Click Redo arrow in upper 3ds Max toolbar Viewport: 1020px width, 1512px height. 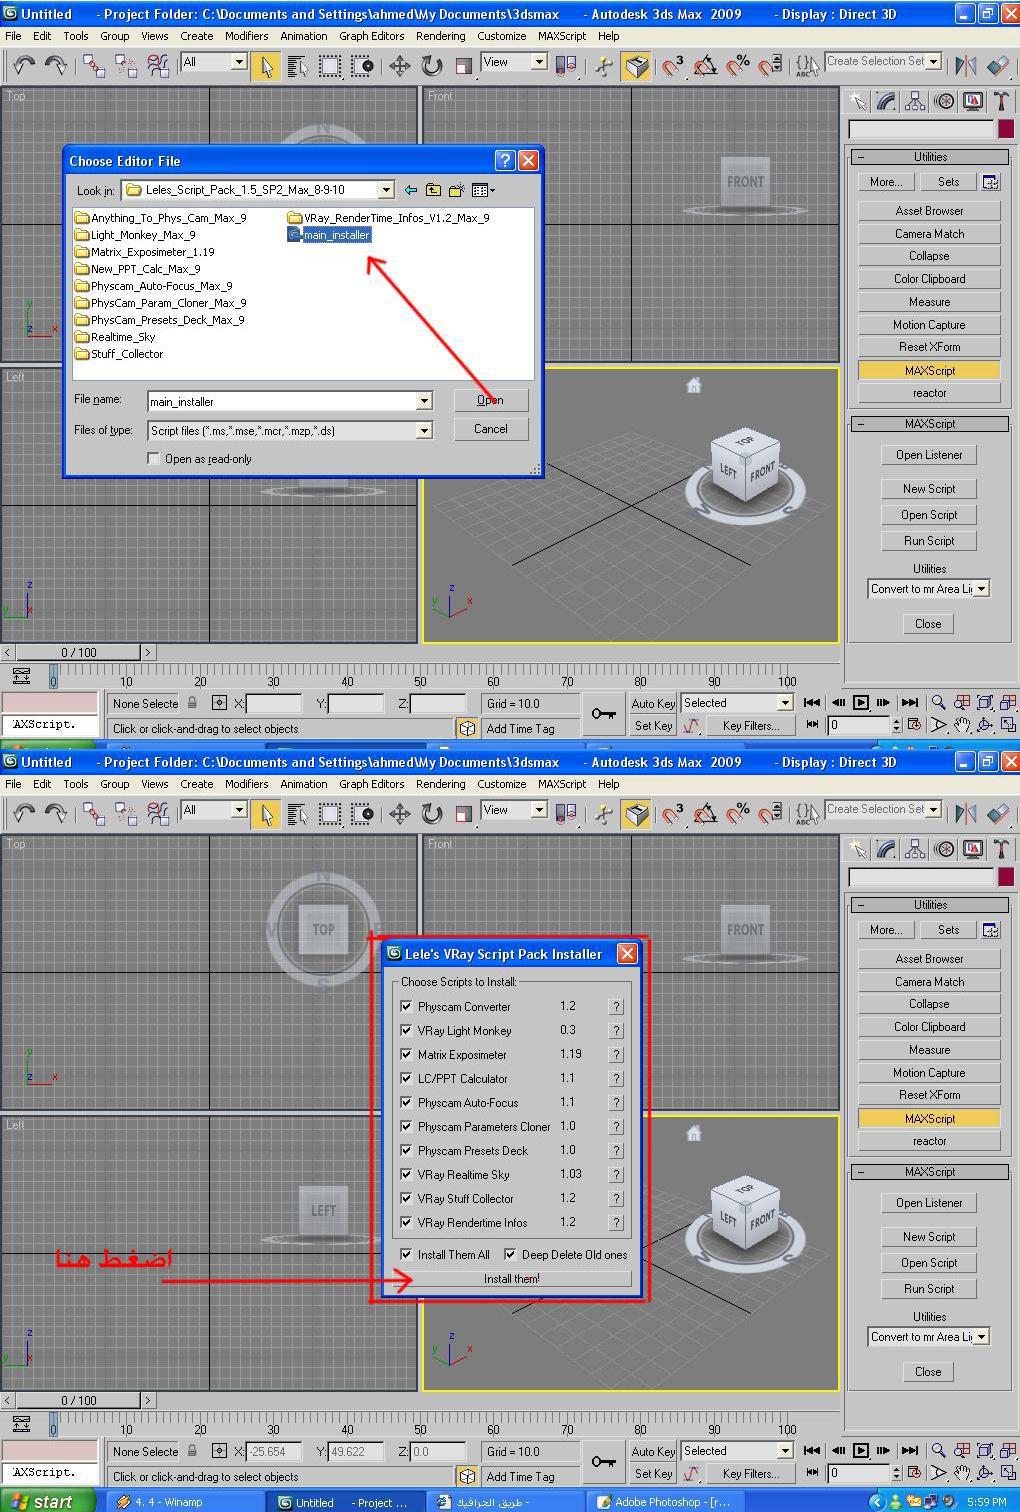tap(56, 66)
